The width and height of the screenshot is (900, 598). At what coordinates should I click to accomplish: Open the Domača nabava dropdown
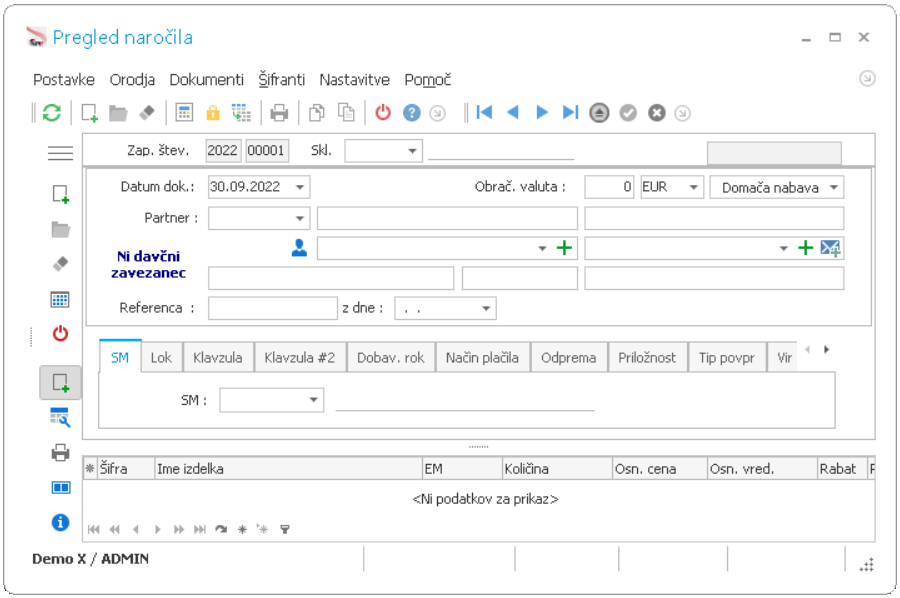point(833,187)
